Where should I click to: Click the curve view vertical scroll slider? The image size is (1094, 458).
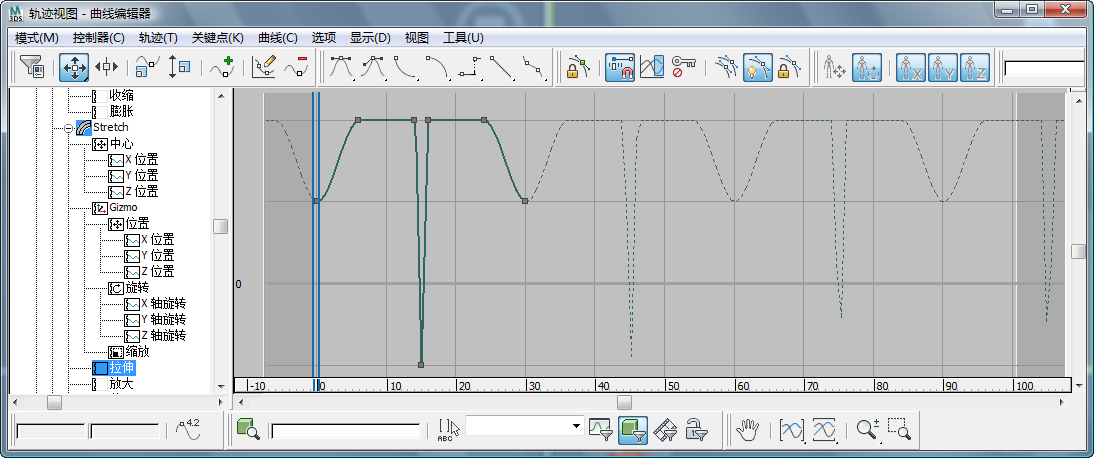coord(1079,251)
